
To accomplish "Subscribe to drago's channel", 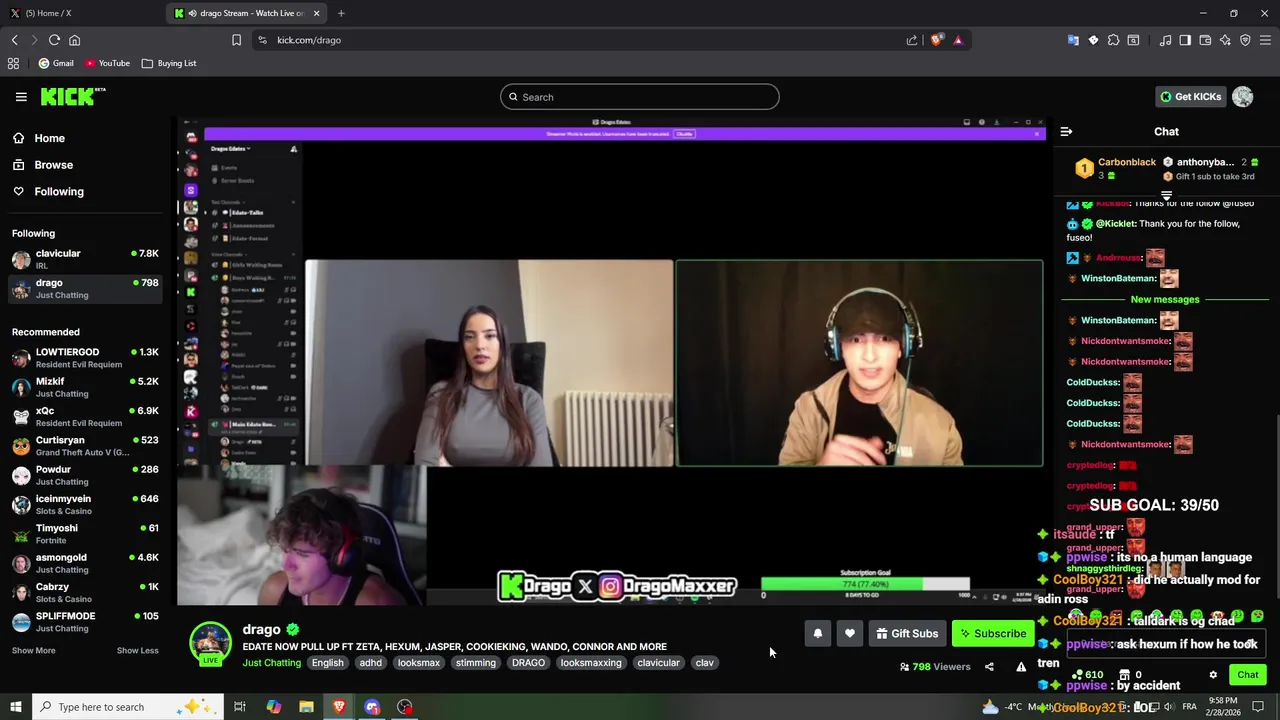I will 992,633.
